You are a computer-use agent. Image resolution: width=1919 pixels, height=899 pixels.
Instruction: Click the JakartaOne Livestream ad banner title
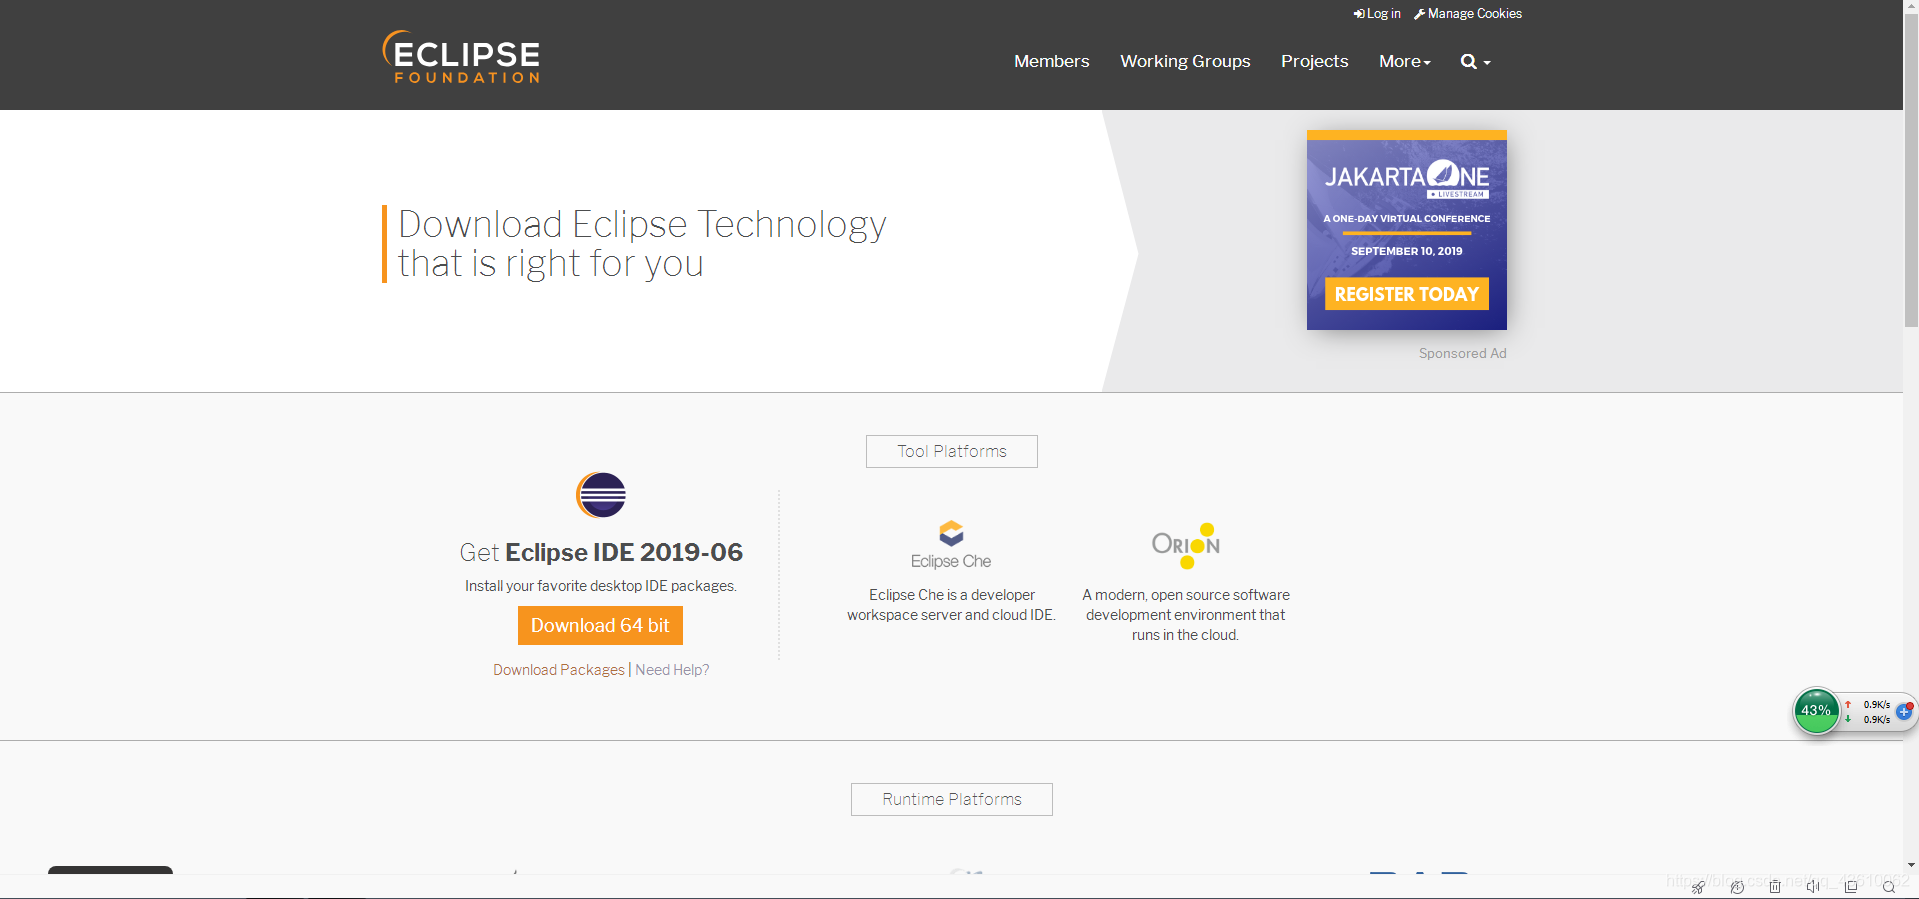click(x=1407, y=178)
